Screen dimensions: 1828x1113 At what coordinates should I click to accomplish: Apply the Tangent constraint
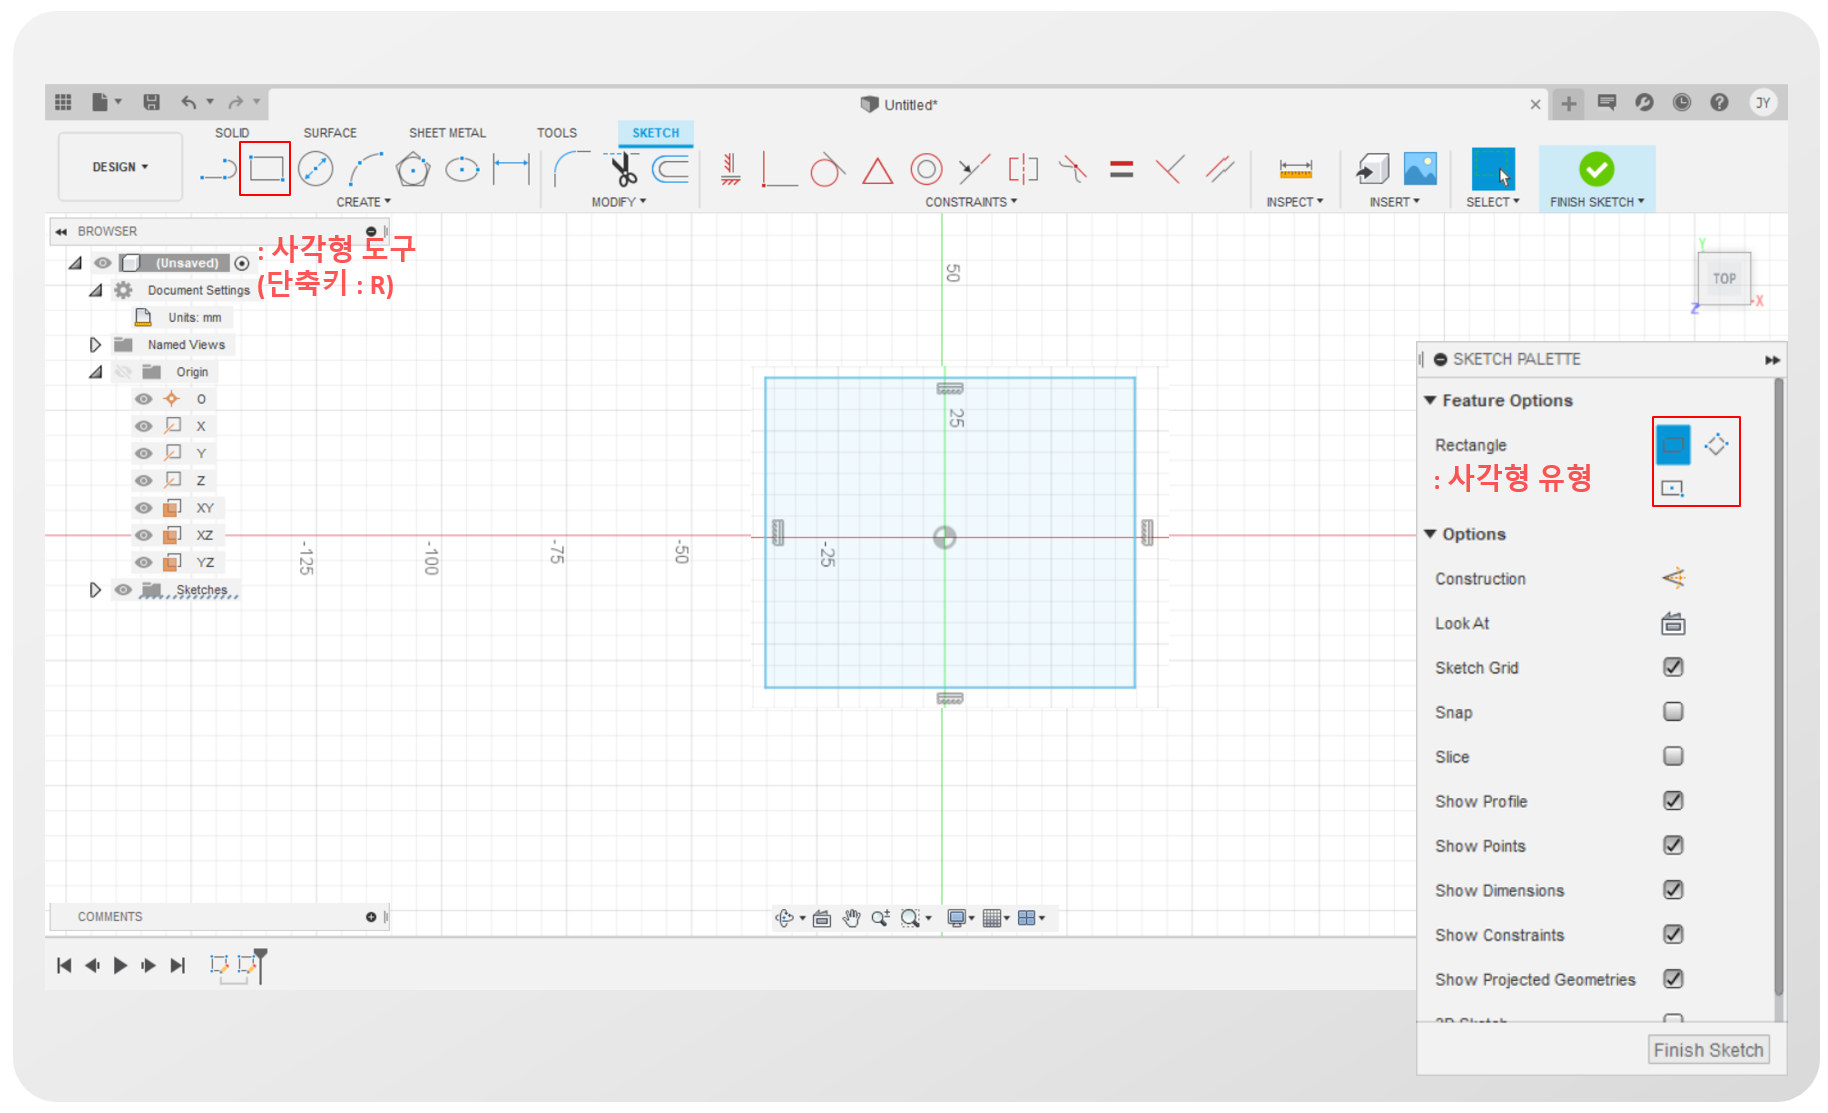point(827,170)
